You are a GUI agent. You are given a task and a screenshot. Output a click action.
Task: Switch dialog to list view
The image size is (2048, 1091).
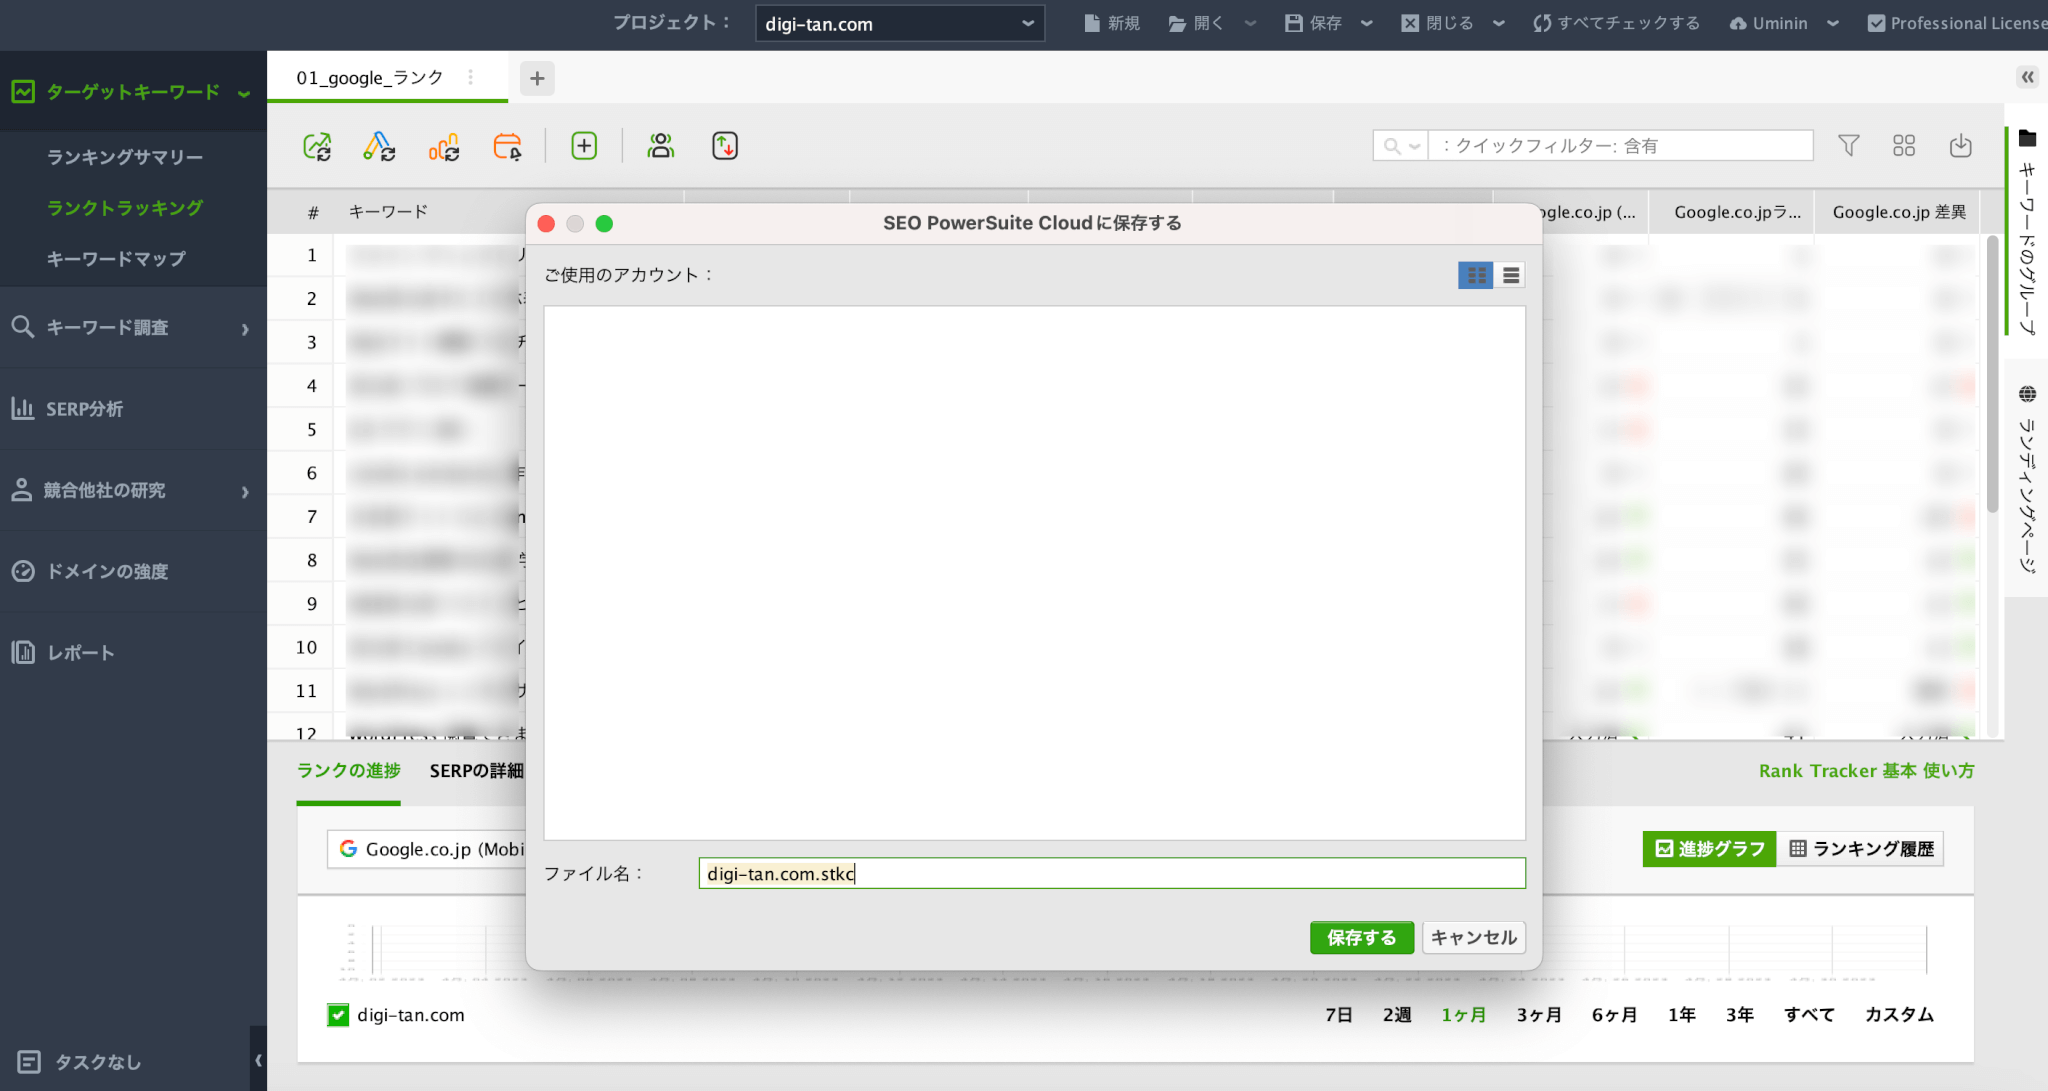point(1511,275)
